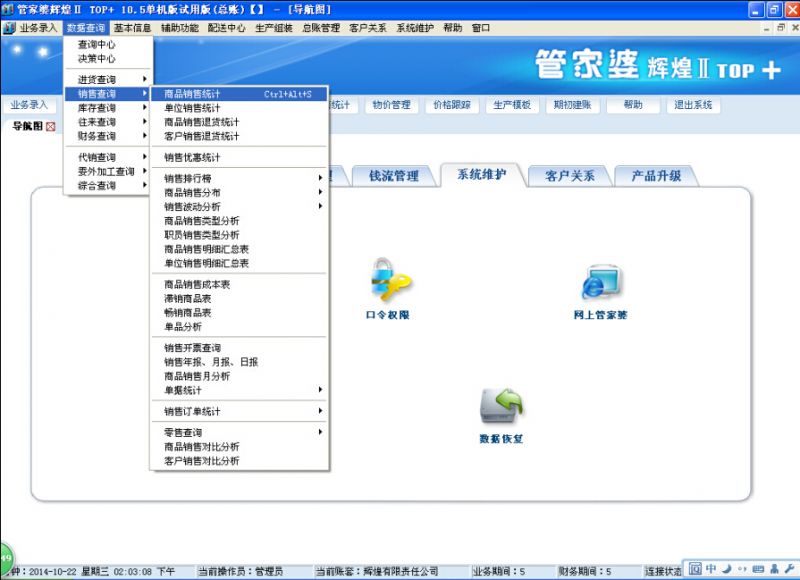Expand the 库存查询 submenu
This screenshot has height=580, width=800.
pos(108,108)
